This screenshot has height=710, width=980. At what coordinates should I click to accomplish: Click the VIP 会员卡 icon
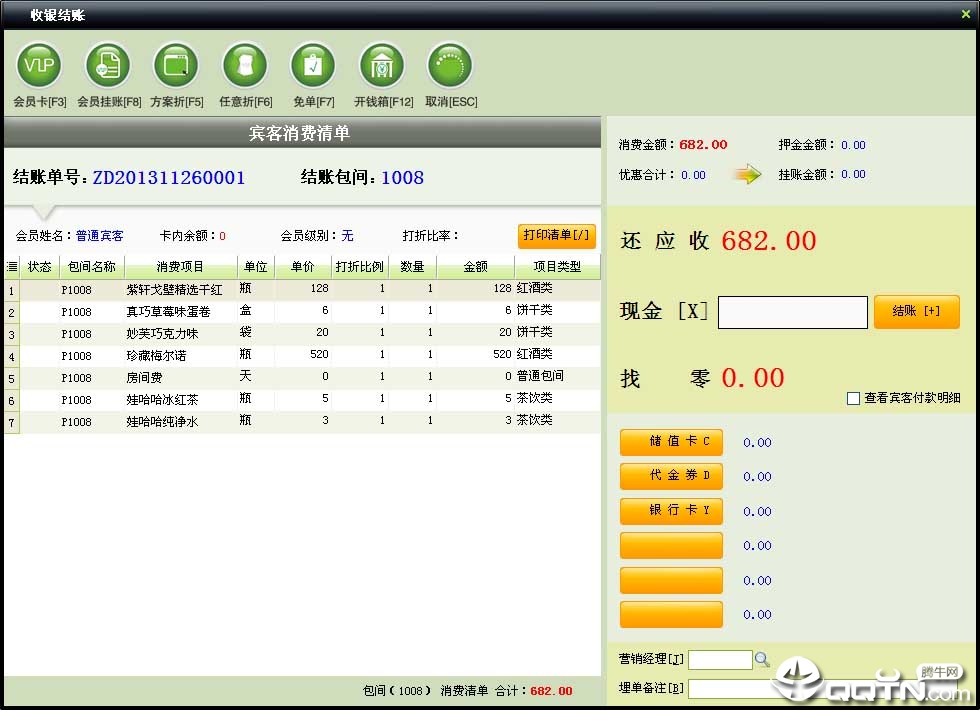39,67
